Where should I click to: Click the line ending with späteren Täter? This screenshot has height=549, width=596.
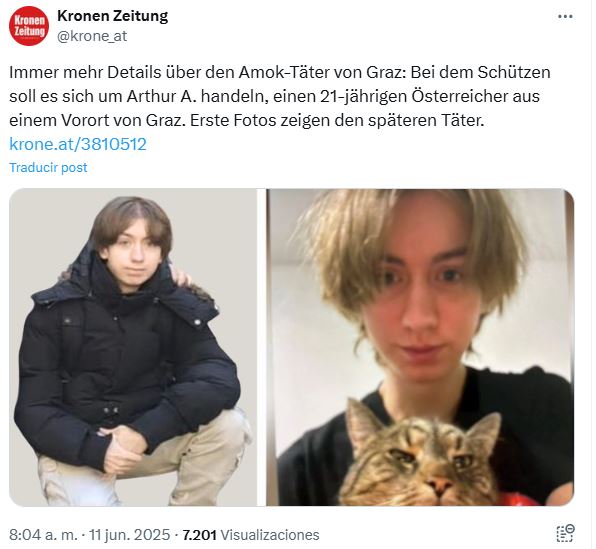tap(247, 120)
